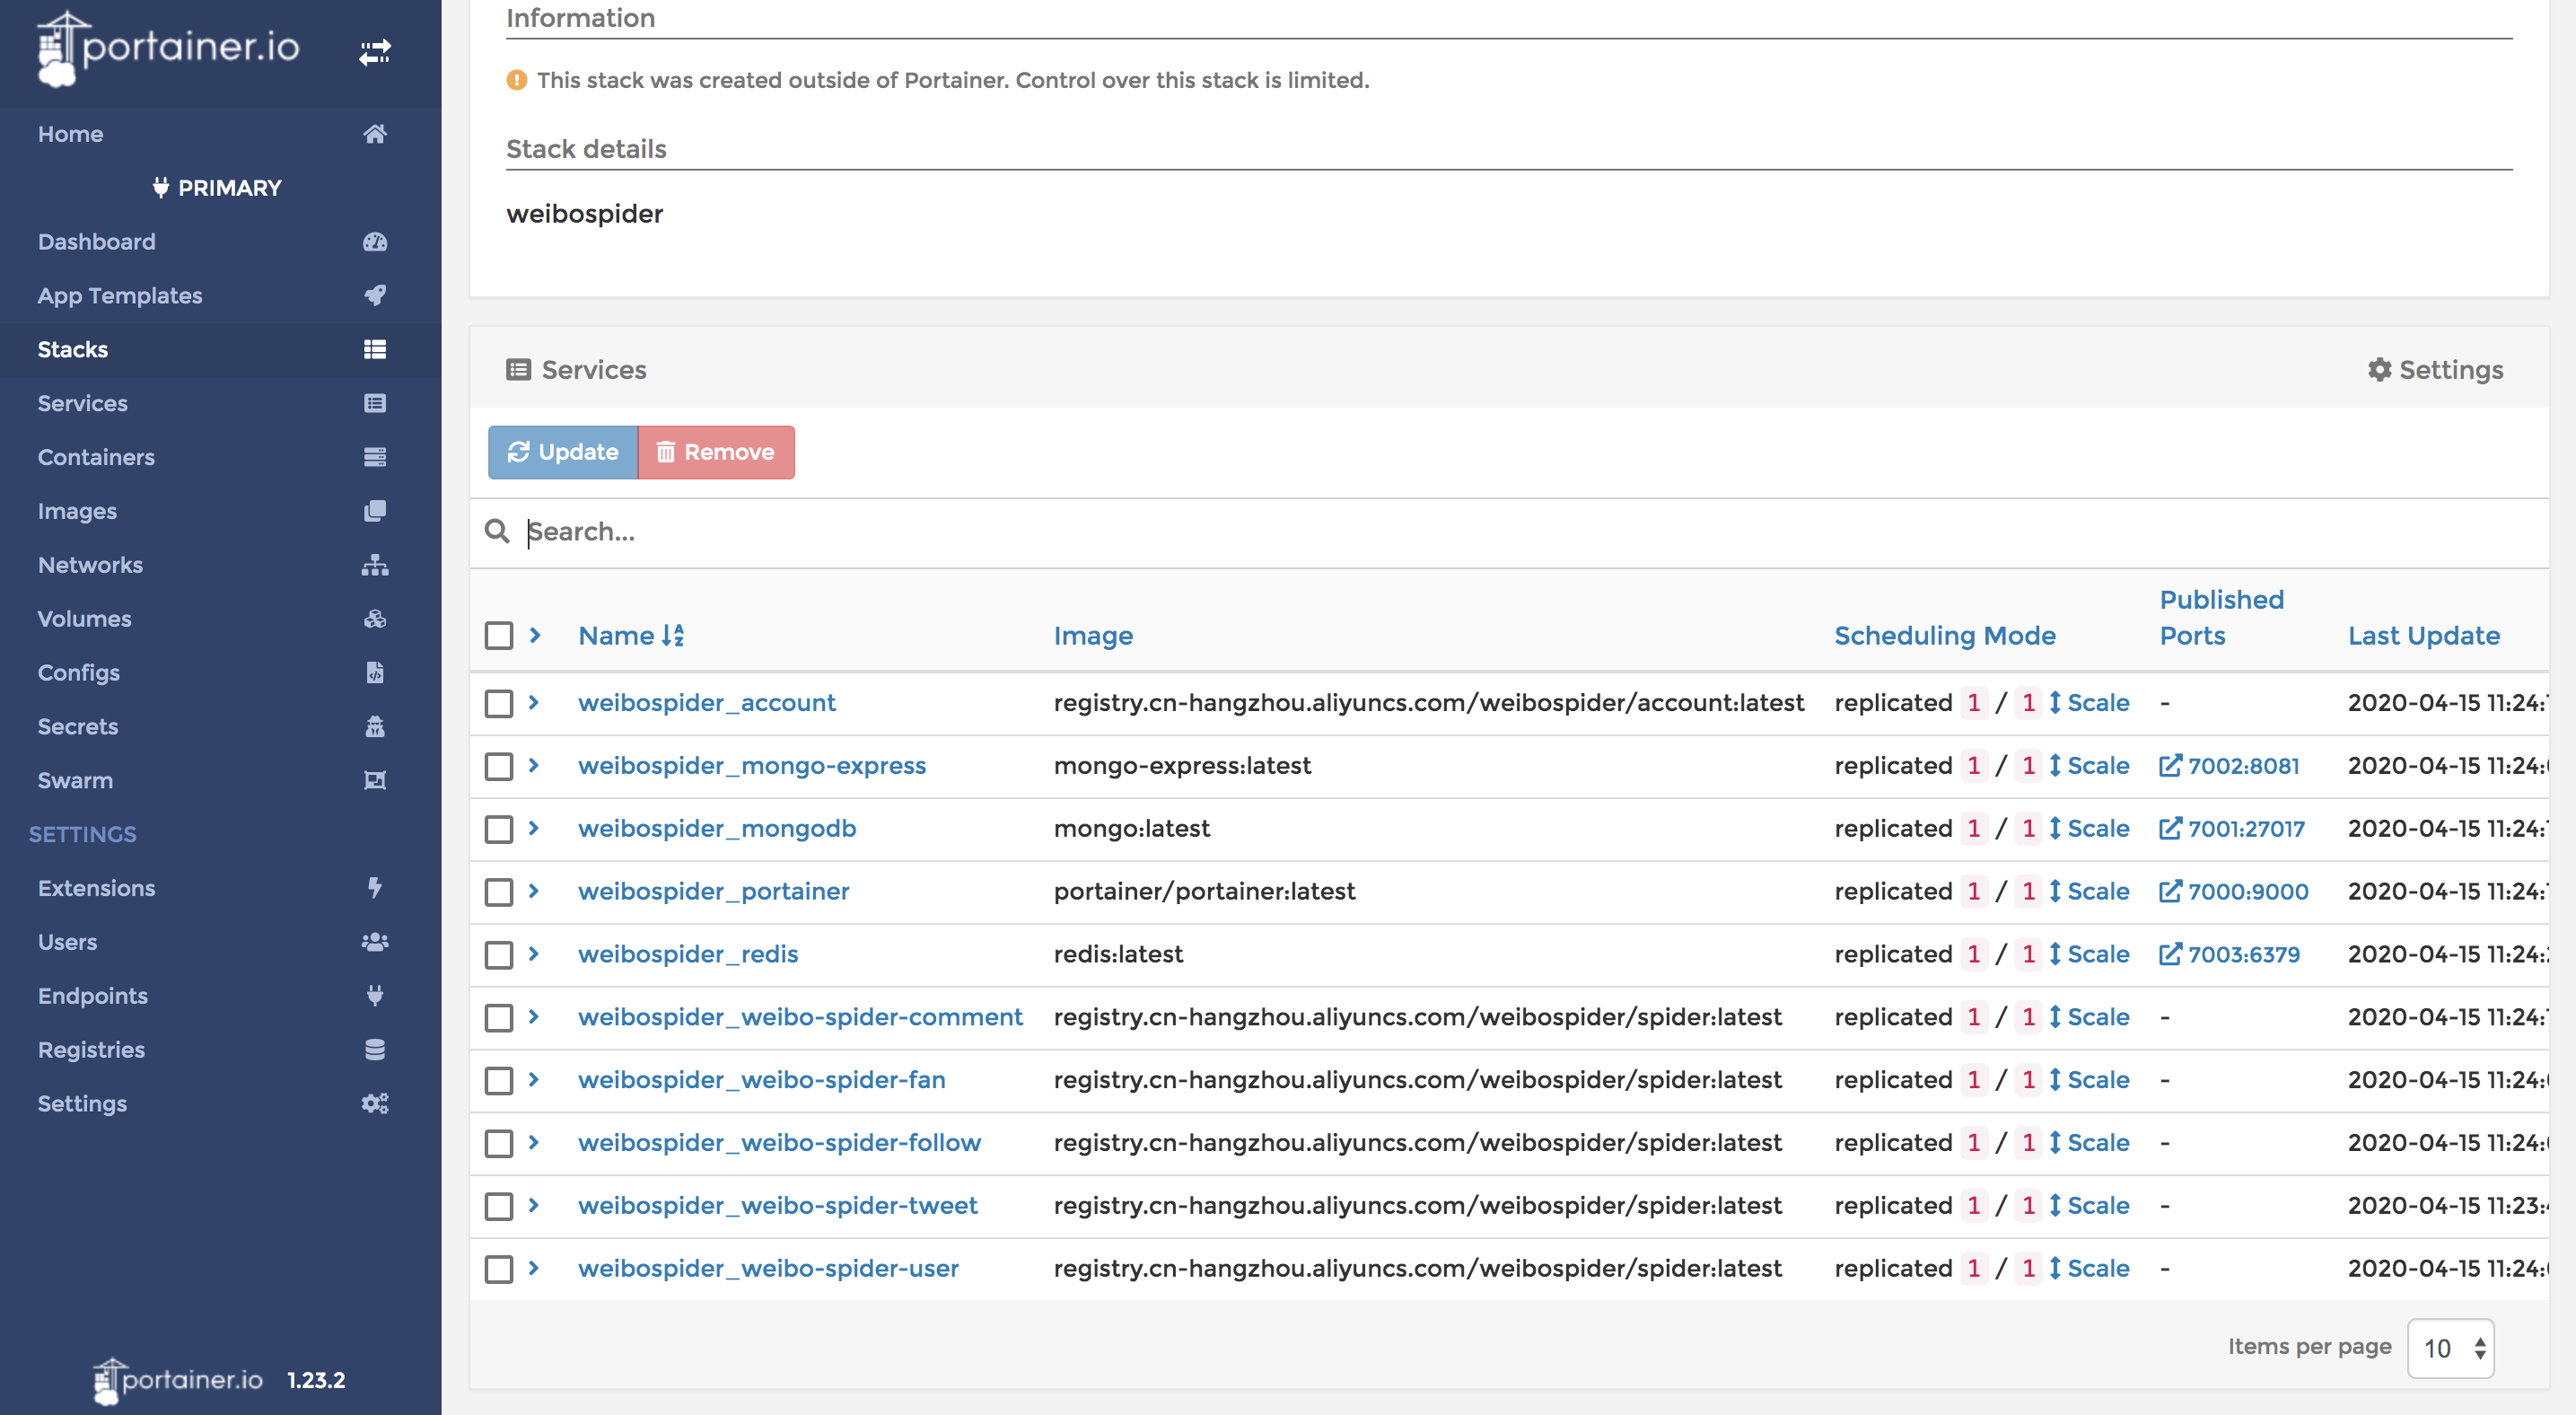
Task: Check the weibospider_account service checkbox
Action: tap(499, 703)
